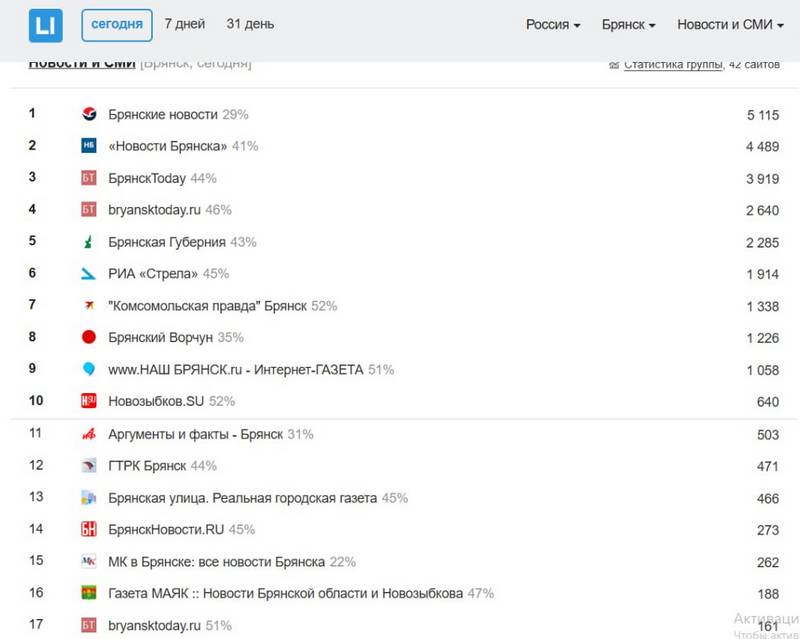This screenshot has height=639, width=800.
Task: Switch to the 7 дней period
Action: point(185,24)
